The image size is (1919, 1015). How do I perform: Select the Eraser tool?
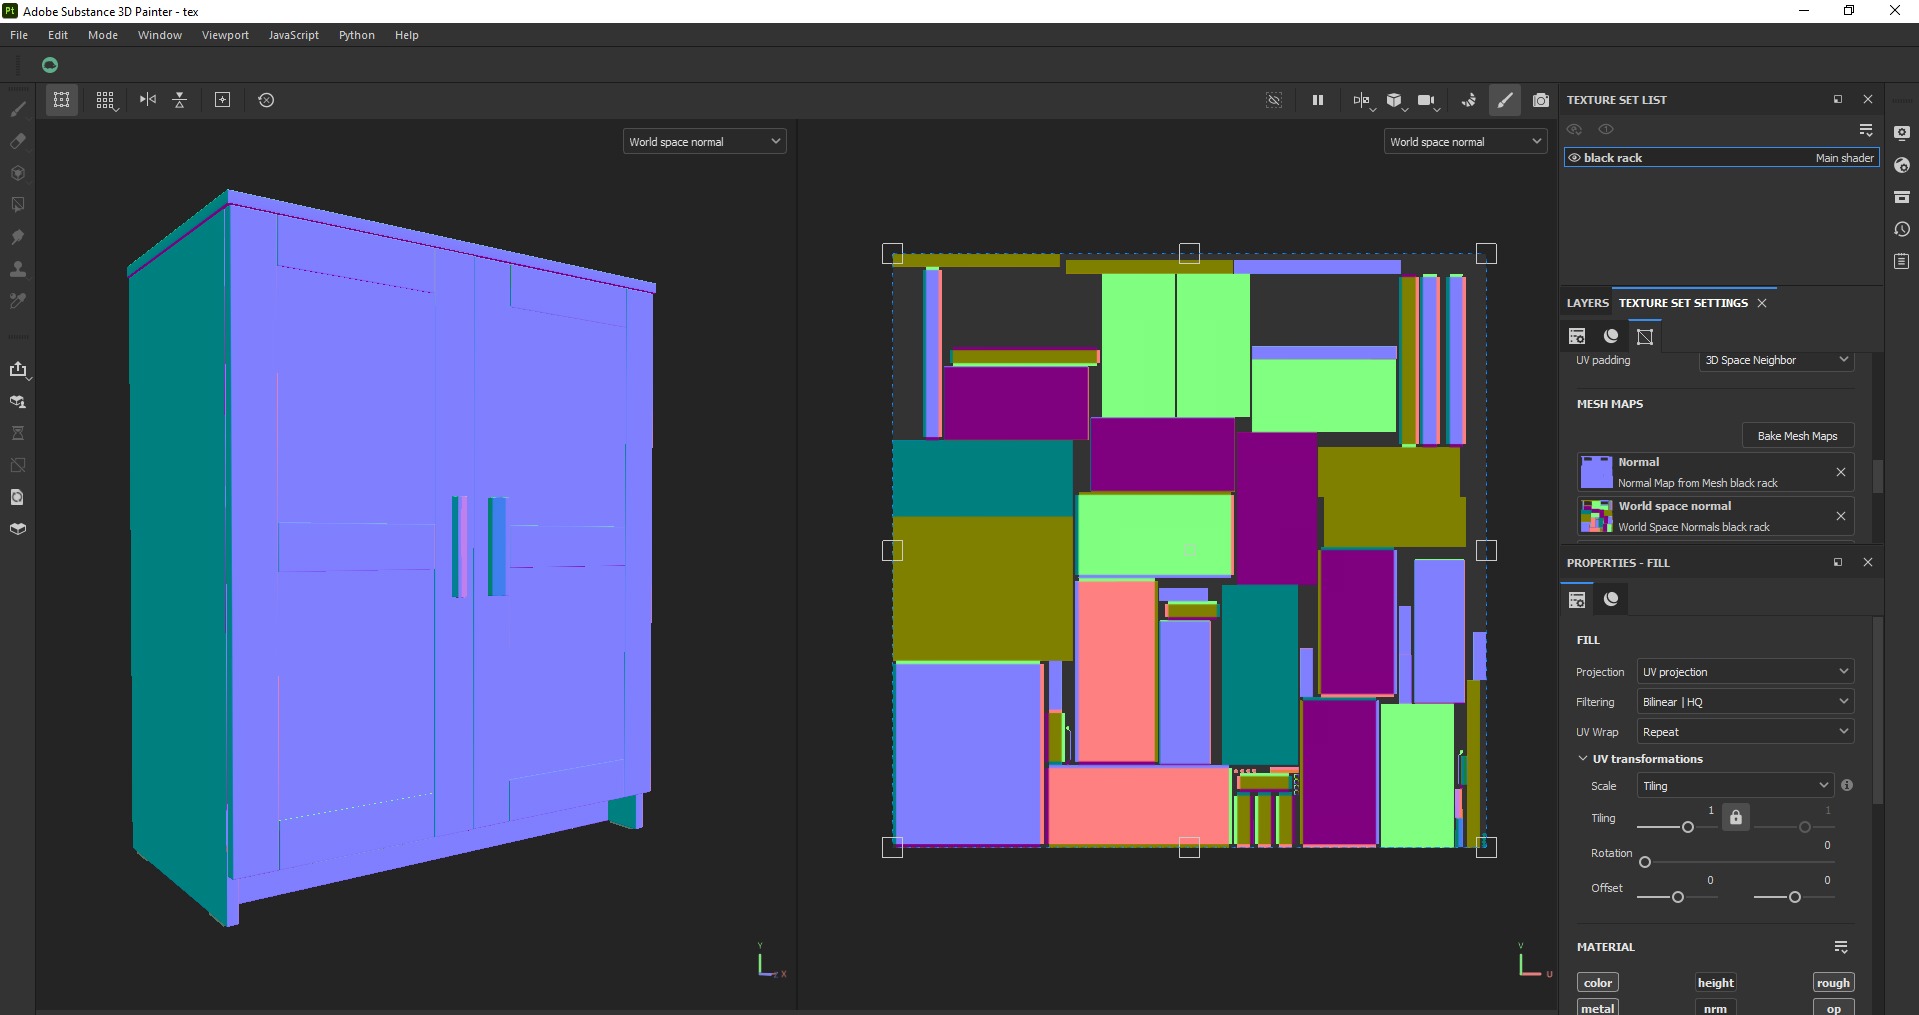pos(18,140)
